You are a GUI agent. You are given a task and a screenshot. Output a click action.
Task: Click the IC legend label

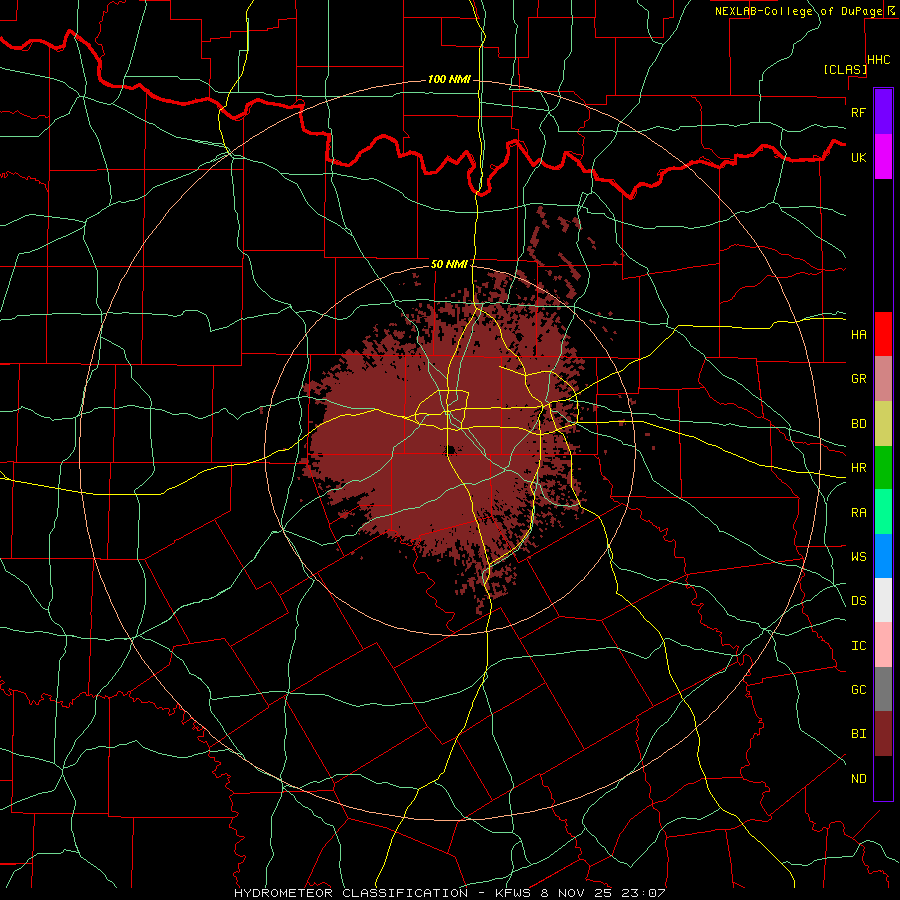point(859,646)
